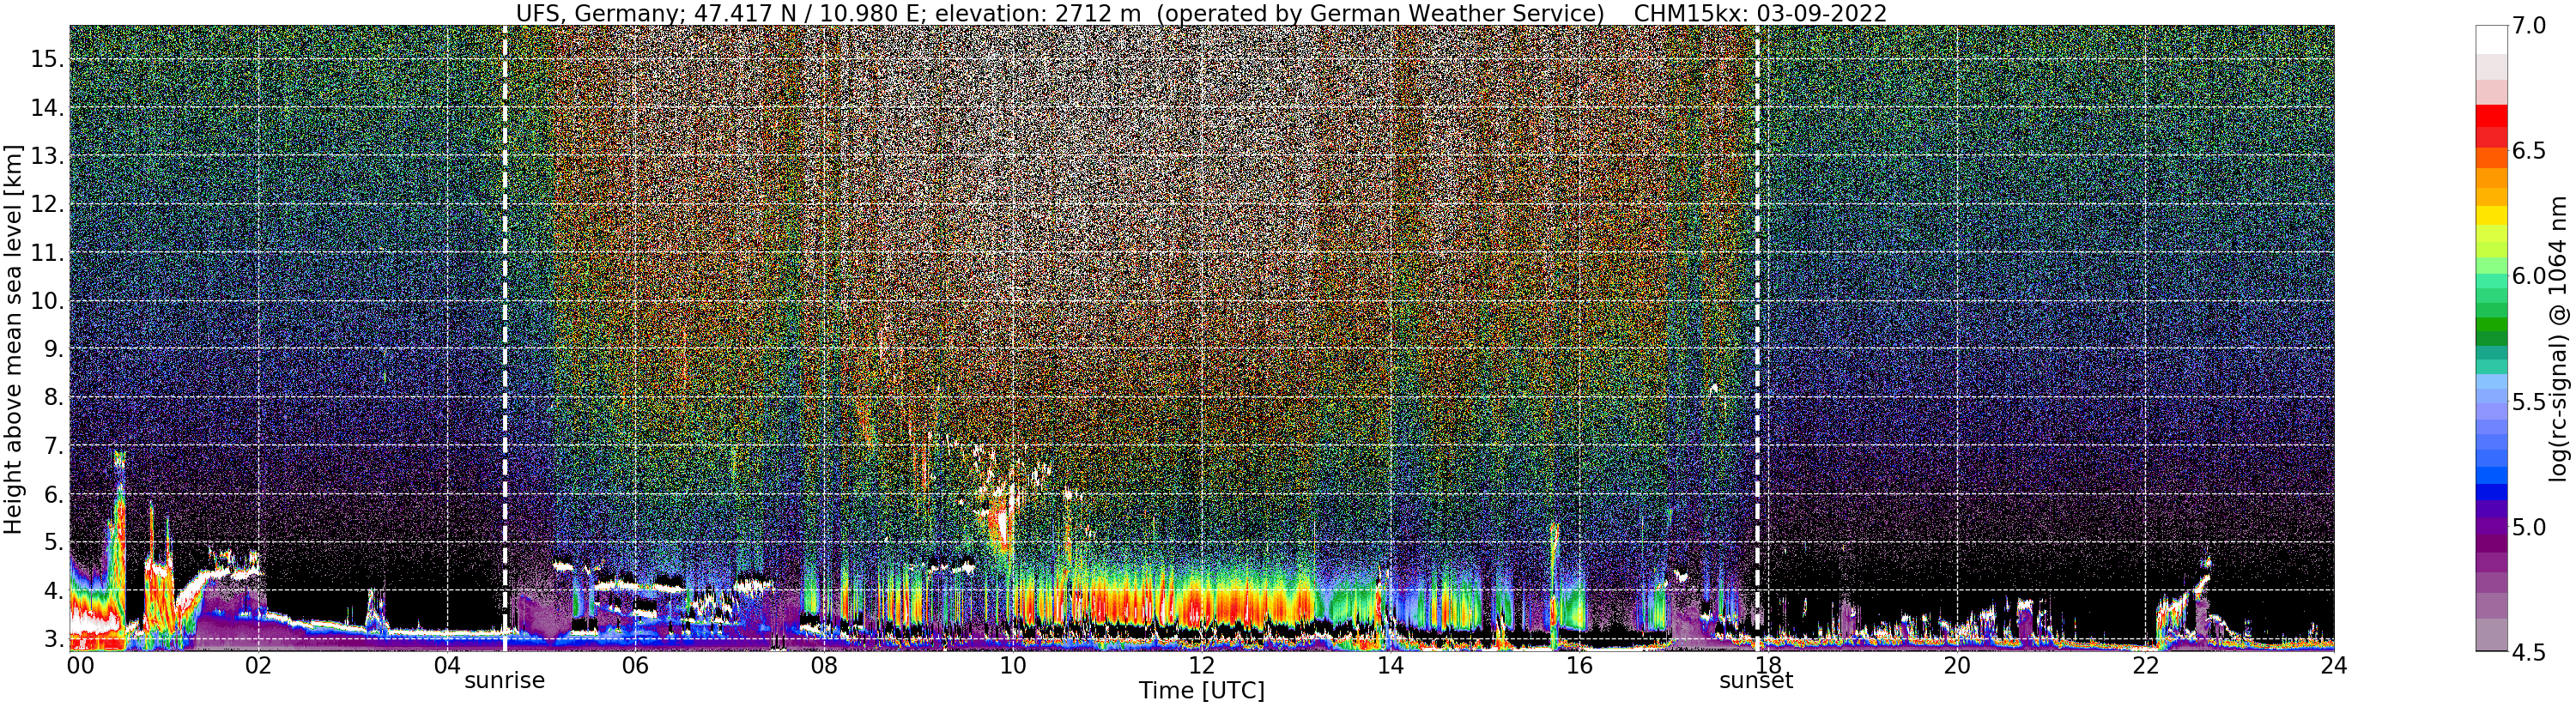This screenshot has width=2576, height=707.
Task: Click the '3.' height axis tick label
Action: click(x=54, y=639)
